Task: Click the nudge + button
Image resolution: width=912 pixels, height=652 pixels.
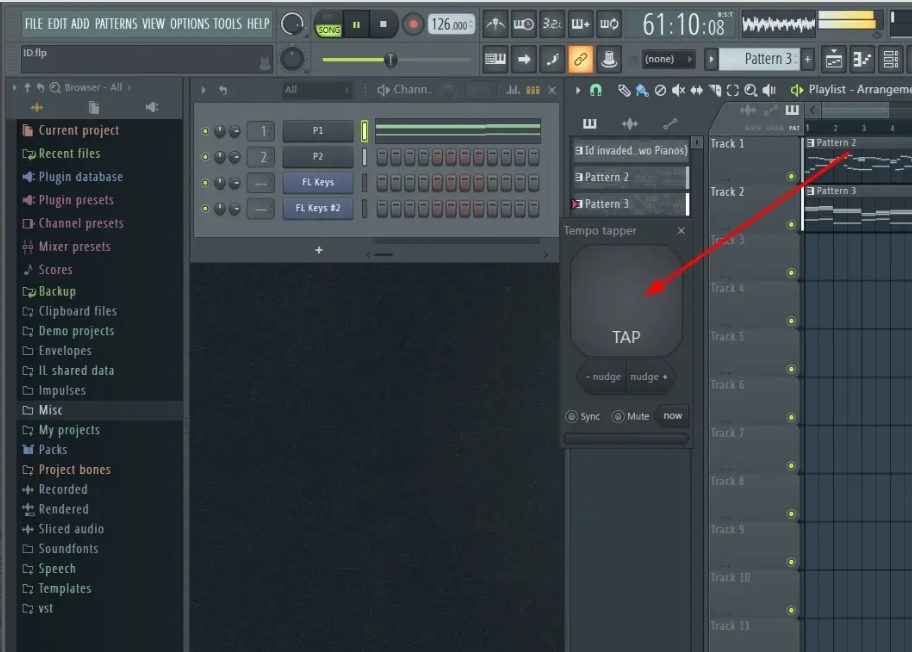Action: 650,377
